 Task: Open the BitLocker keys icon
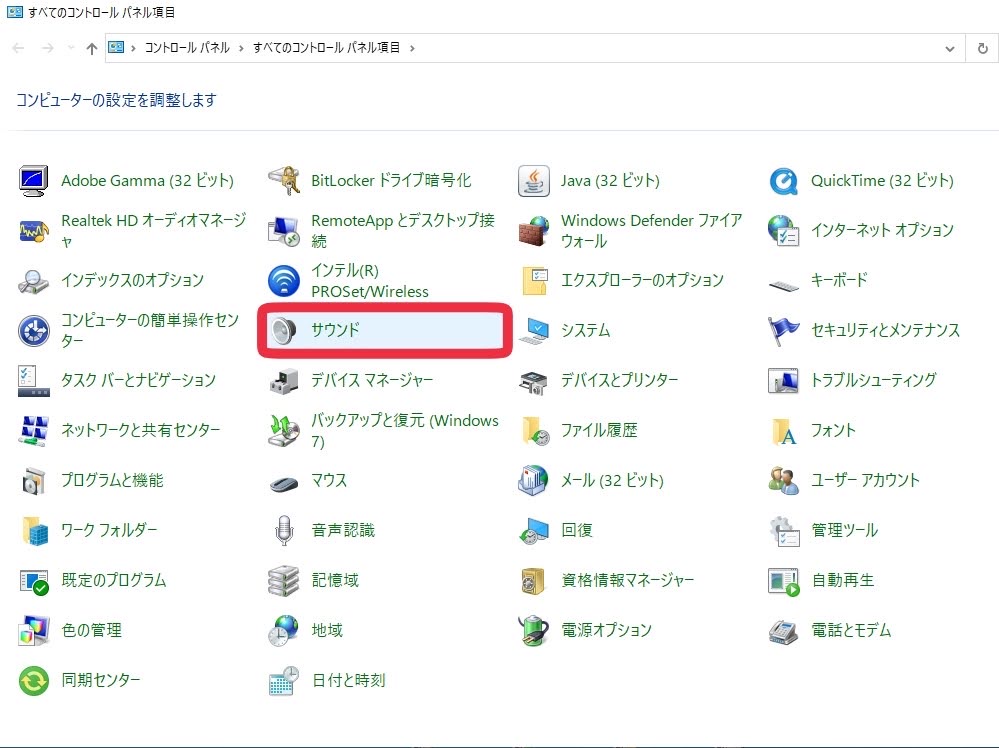pos(285,181)
